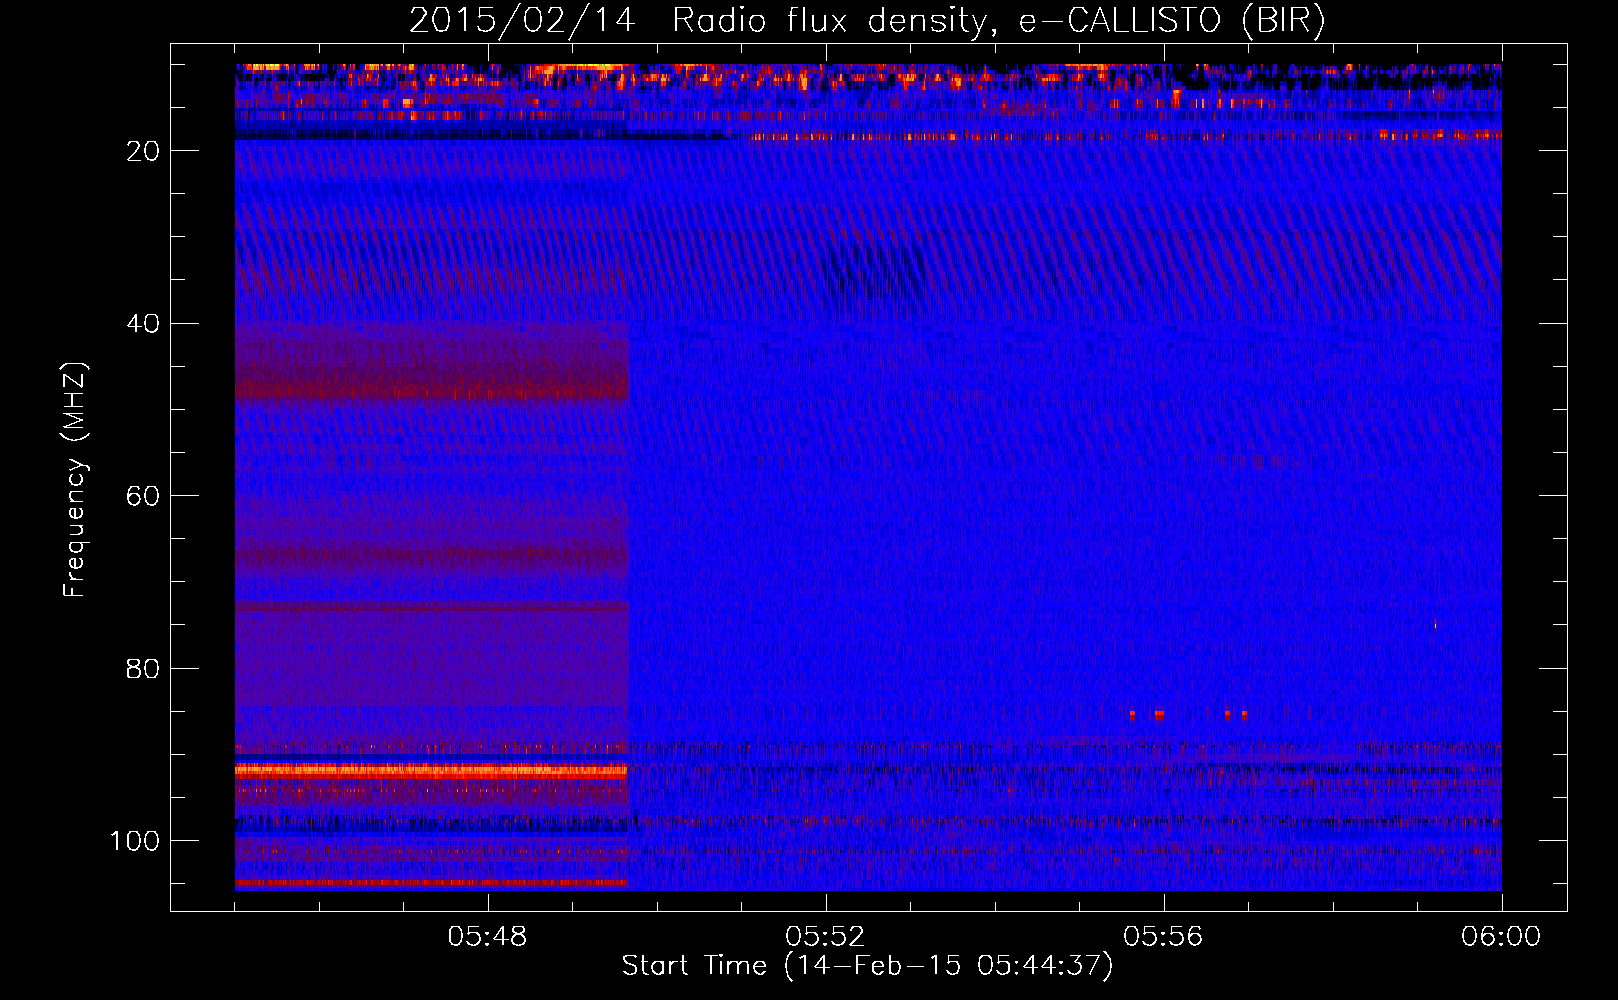Click the 80 MHz frequency tick label
1618x1000 pixels.
pyautogui.click(x=144, y=668)
